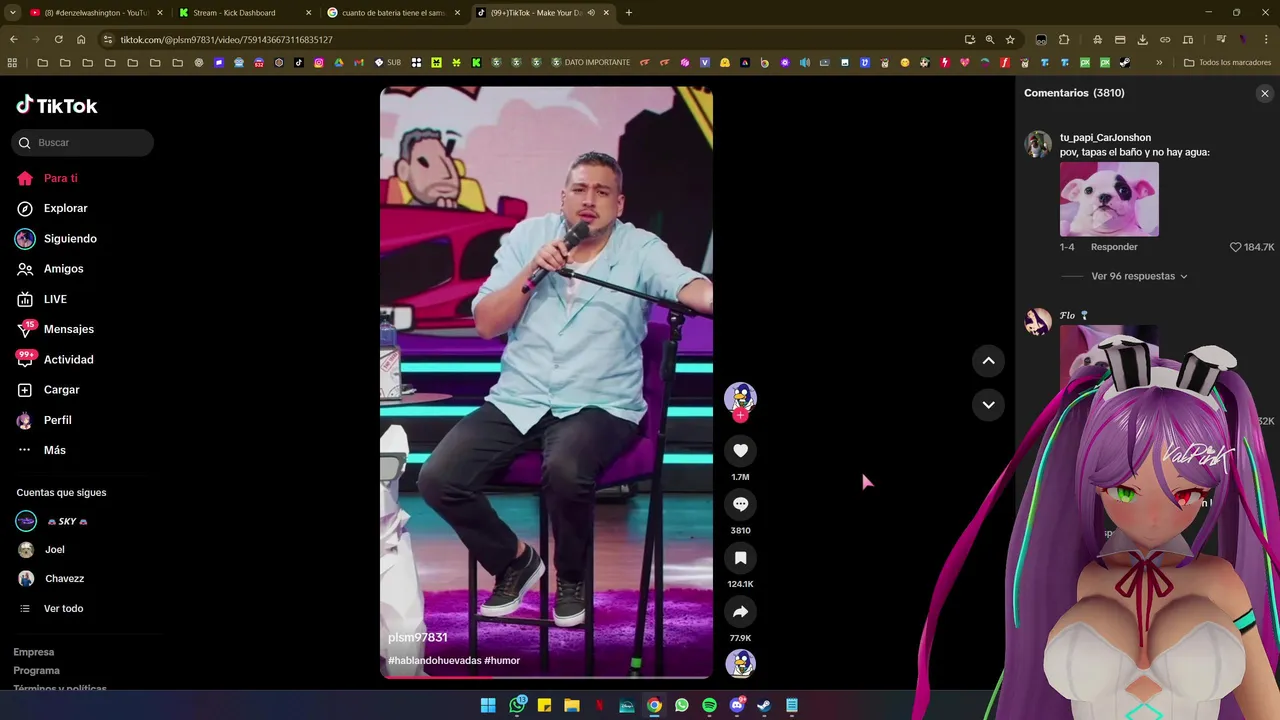
Task: Save the video with the bookmark icon
Action: (x=740, y=558)
